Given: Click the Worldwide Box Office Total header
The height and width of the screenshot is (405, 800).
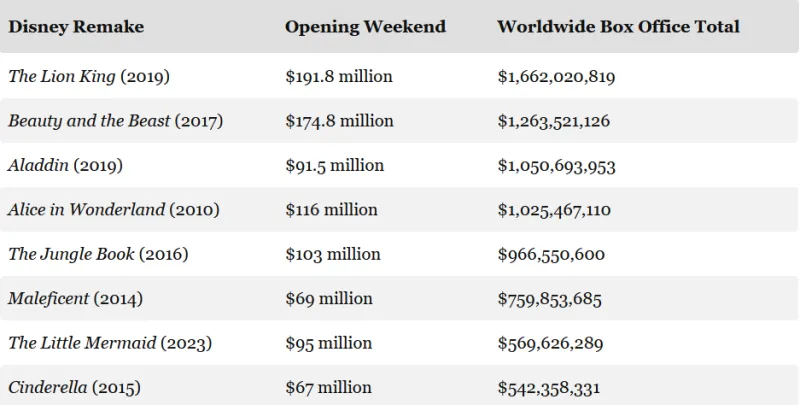Looking at the screenshot, I should (618, 27).
